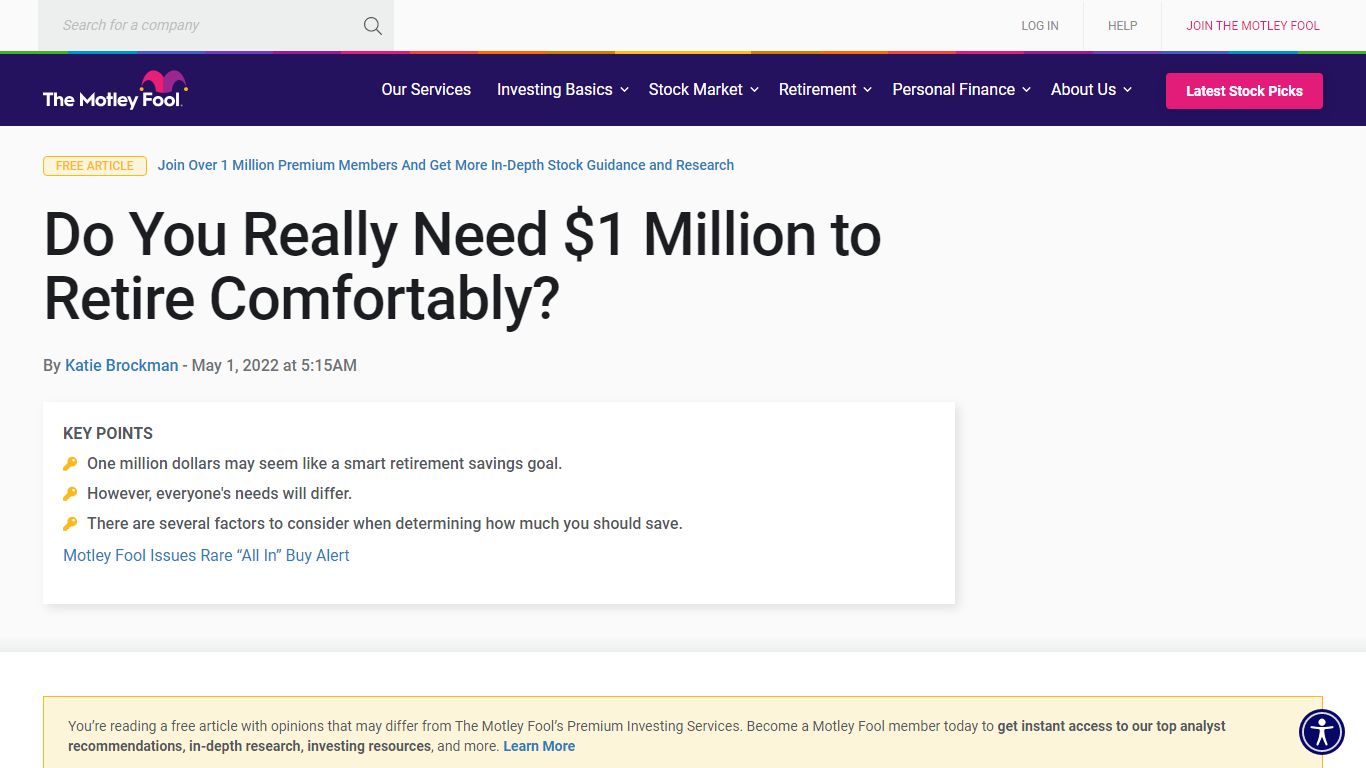Expand Stock Market dropdown chevron
The image size is (1366, 768).
[x=754, y=90]
